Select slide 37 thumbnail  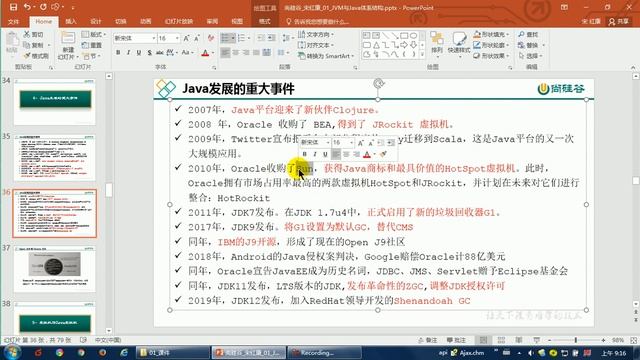coord(55,268)
